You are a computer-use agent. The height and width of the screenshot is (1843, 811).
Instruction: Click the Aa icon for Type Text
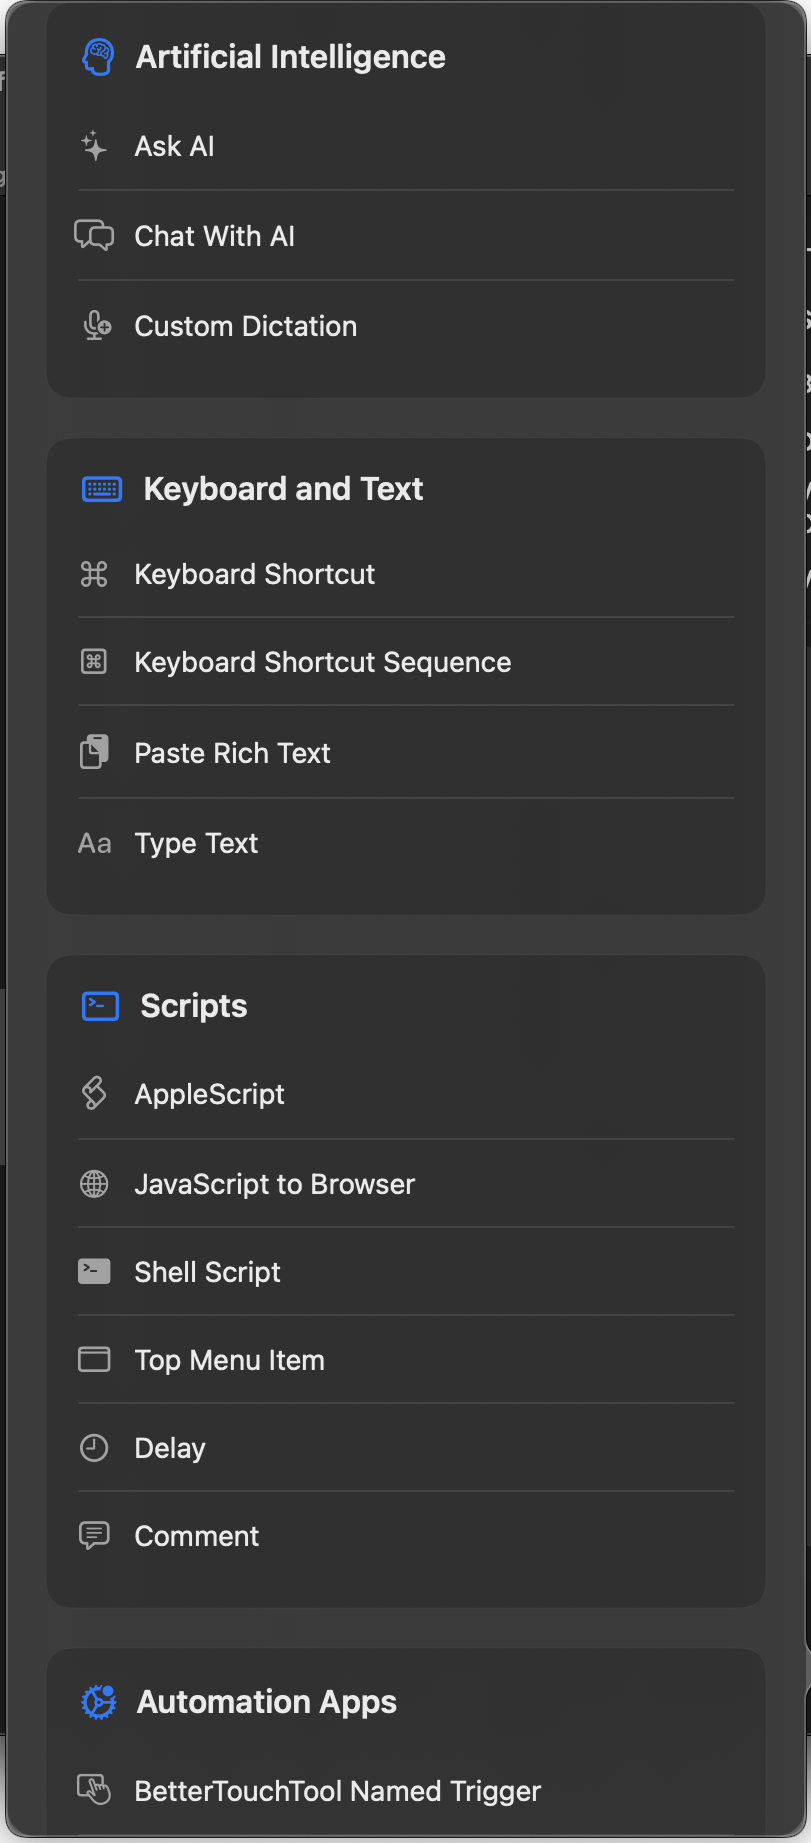tap(95, 843)
